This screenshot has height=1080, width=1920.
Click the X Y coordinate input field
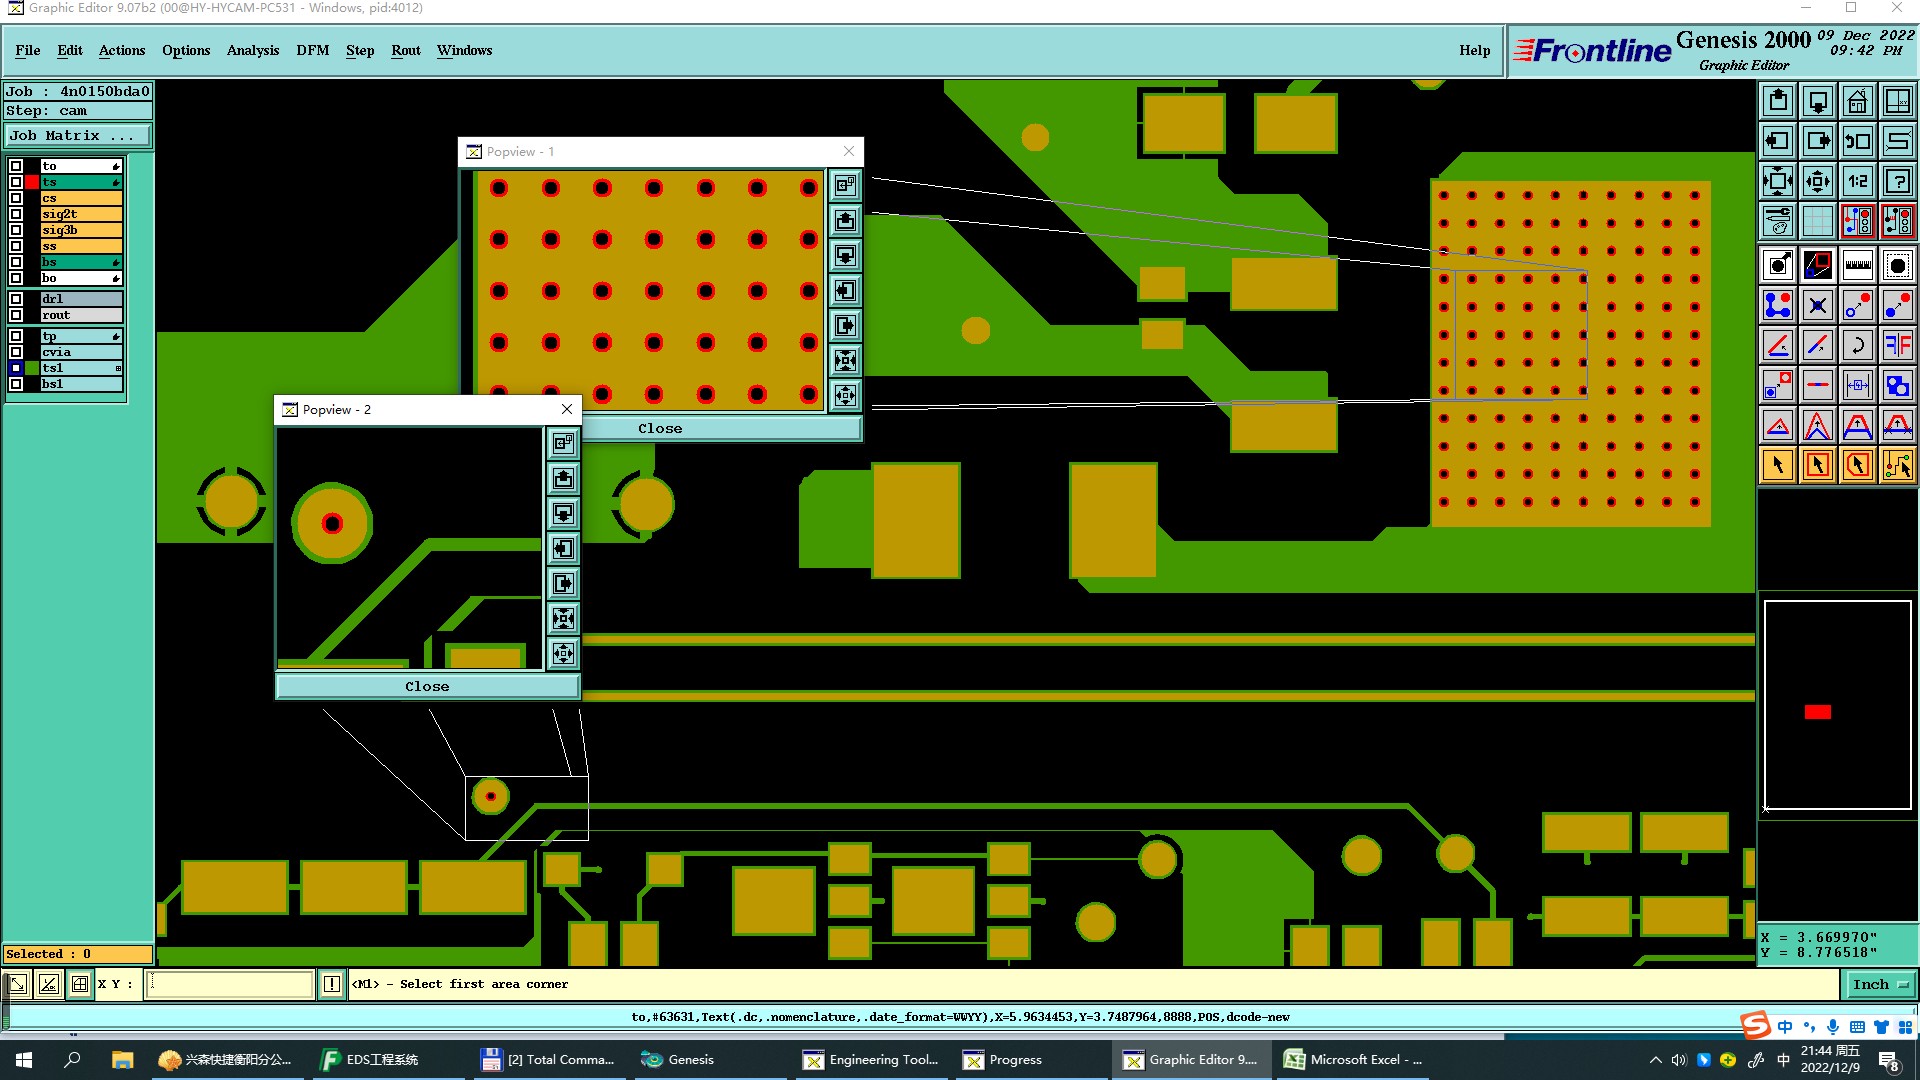point(230,985)
